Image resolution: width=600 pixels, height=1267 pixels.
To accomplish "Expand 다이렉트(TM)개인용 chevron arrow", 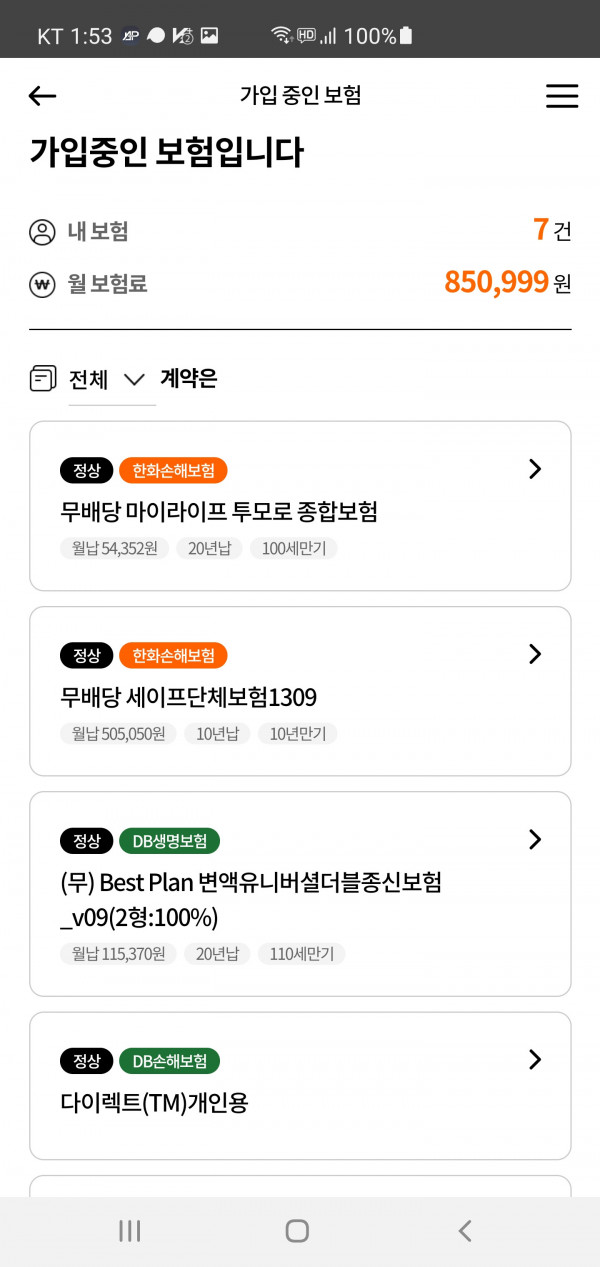I will click(535, 1059).
